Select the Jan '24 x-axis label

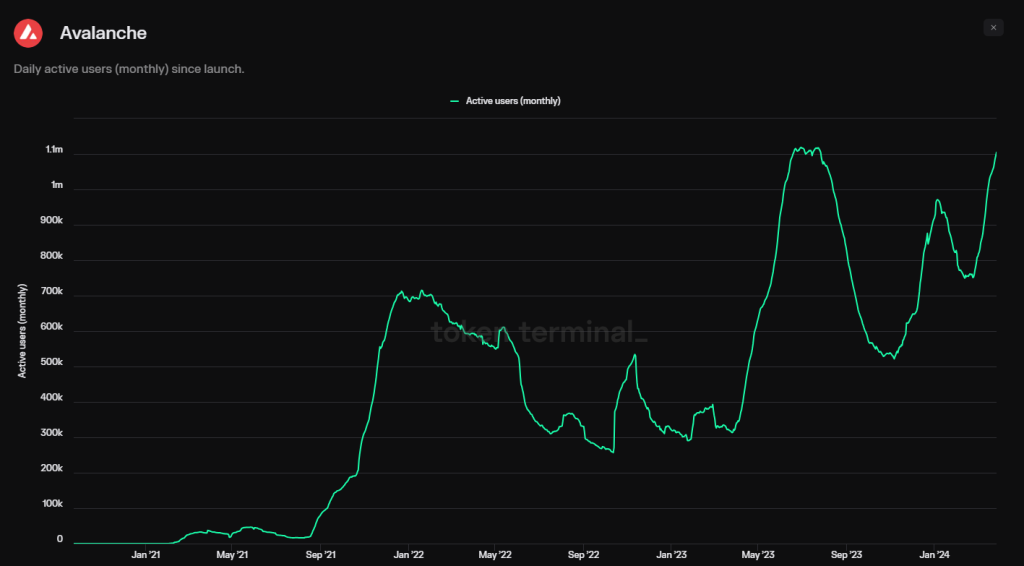coord(934,554)
